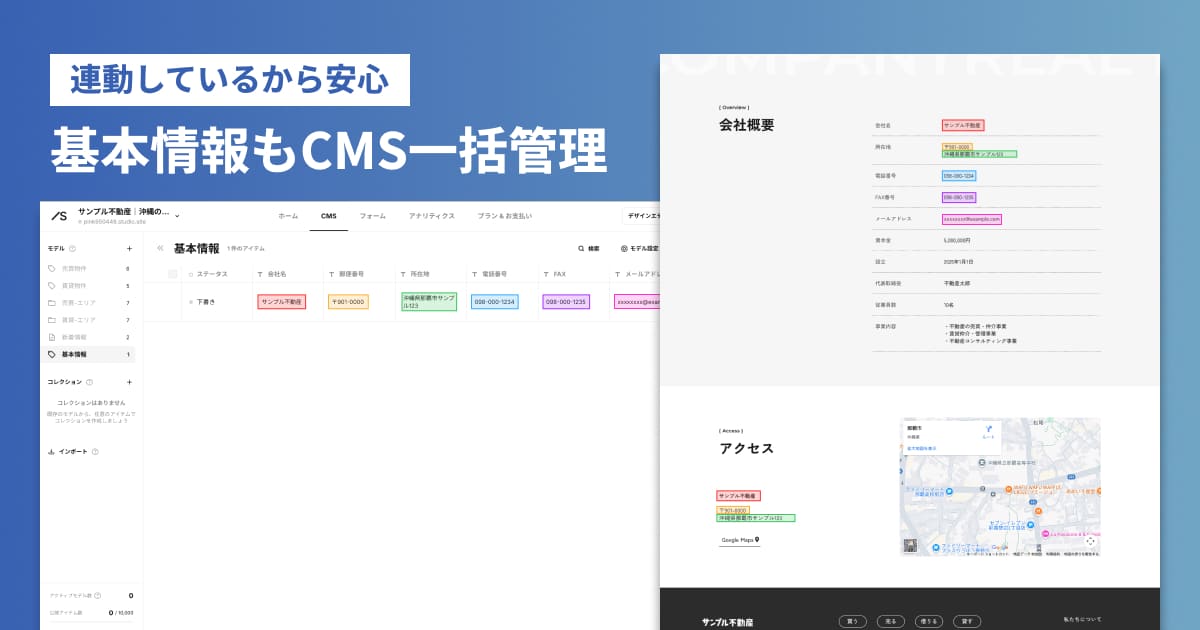Select the select-all checkbox in the table header
Image resolution: width=1200 pixels, height=630 pixels.
coord(172,274)
